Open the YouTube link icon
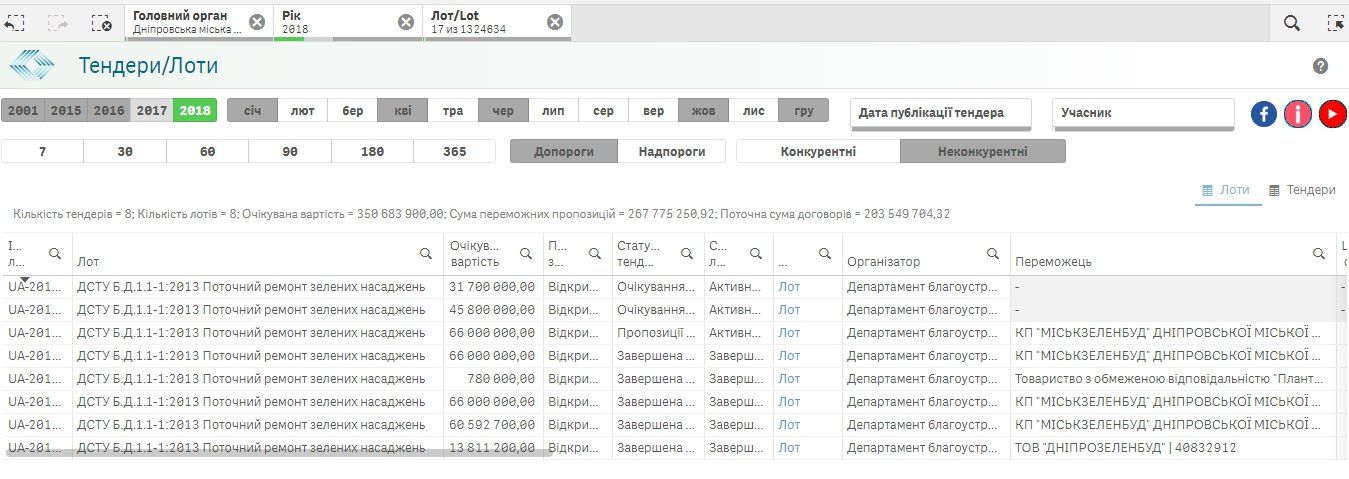1349x479 pixels. (1332, 114)
